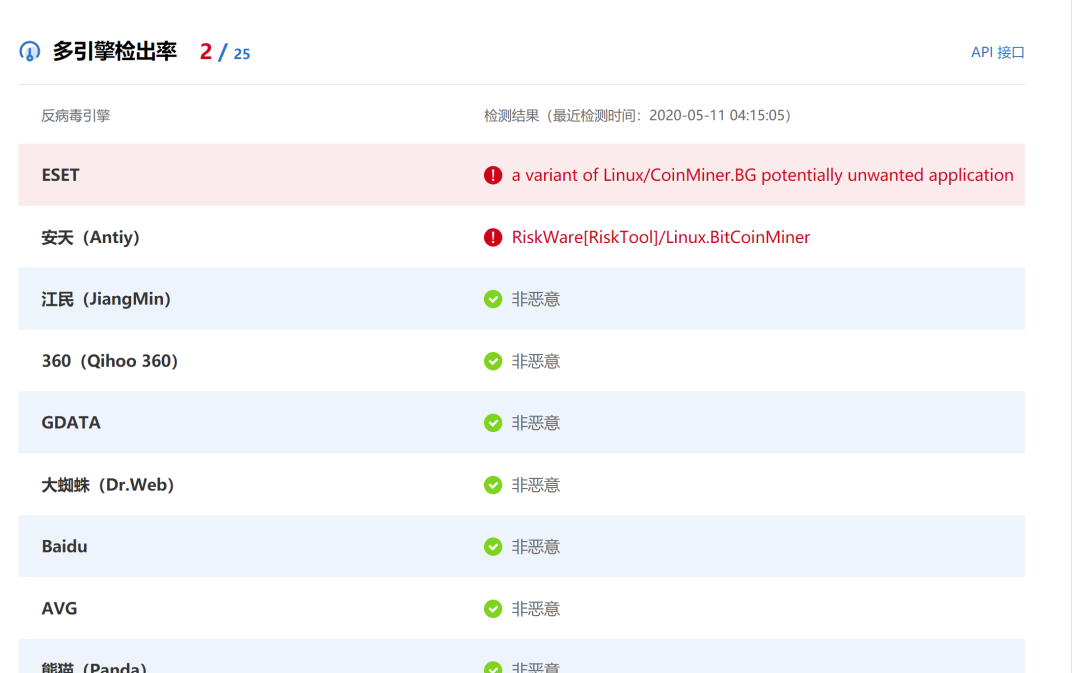Click 非恶意 result in Dr.Web row
The width and height of the screenshot is (1080, 673).
click(536, 485)
